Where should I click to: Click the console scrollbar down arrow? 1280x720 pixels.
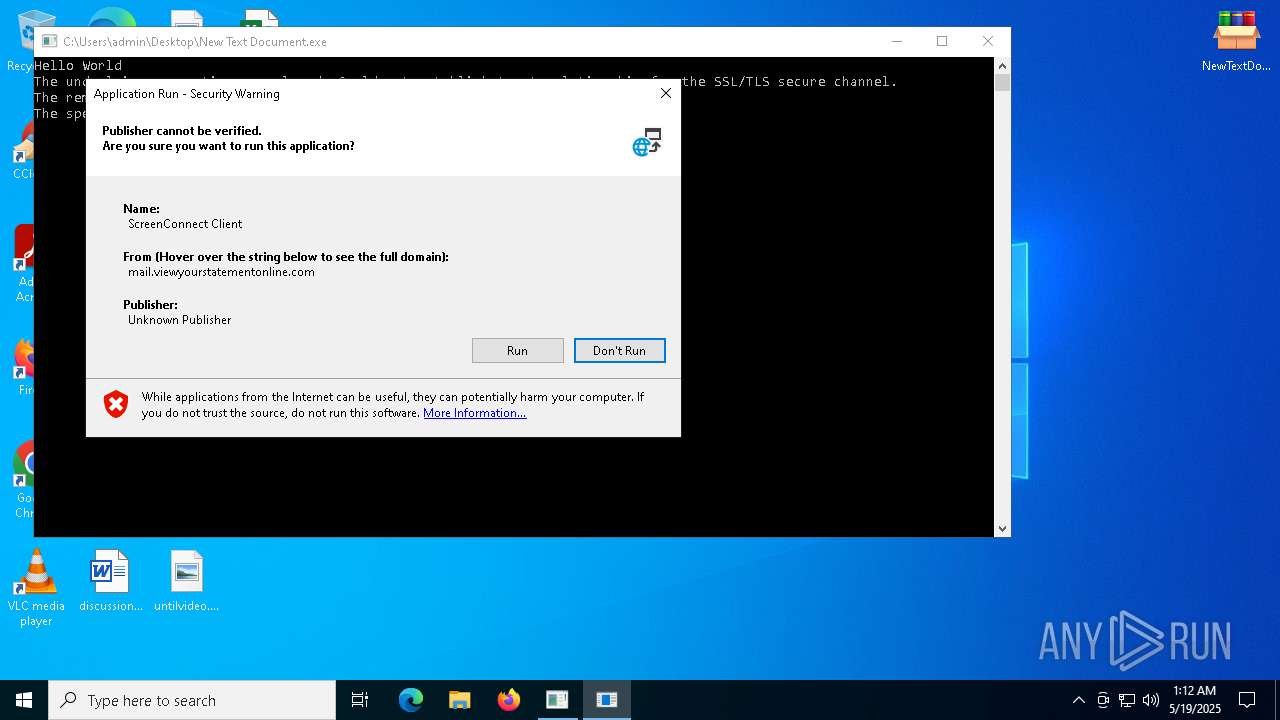tap(1002, 529)
